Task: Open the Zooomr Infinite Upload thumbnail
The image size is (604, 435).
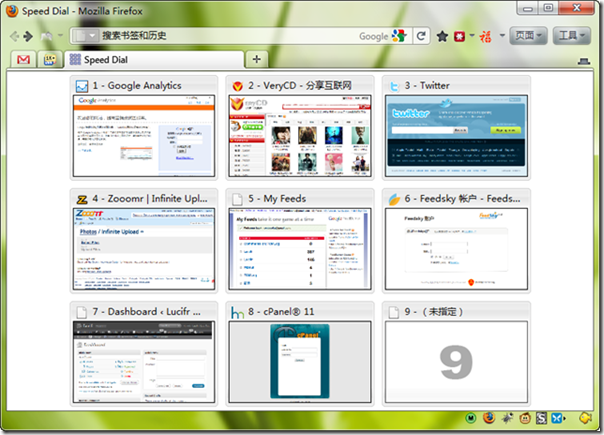Action: (144, 249)
